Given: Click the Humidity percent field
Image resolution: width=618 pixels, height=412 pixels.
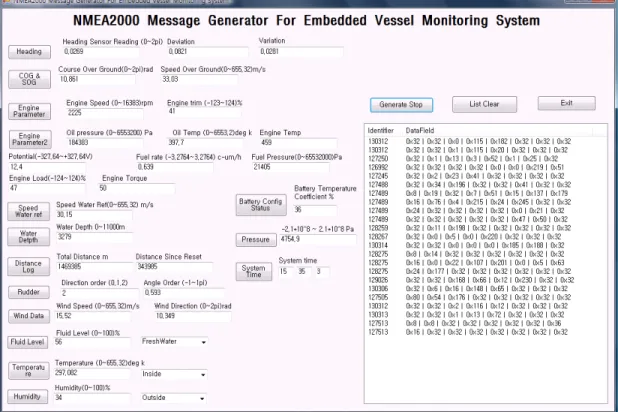Looking at the screenshot, I should point(92,398).
